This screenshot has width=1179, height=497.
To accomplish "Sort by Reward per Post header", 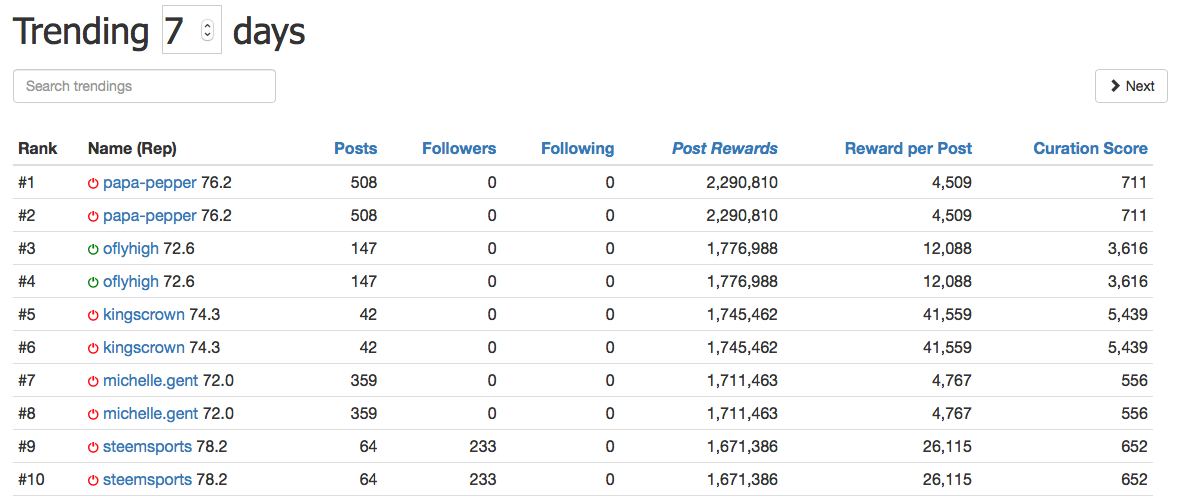I will (x=908, y=149).
